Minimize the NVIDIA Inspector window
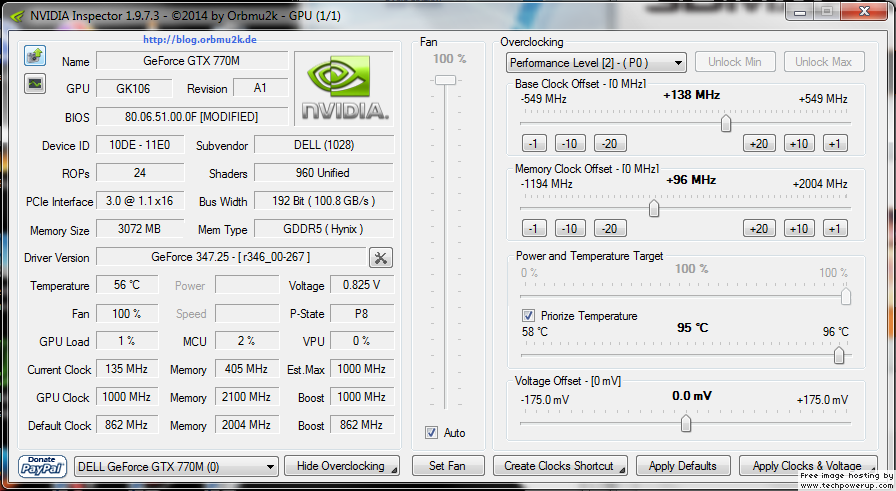Viewport: 896px width, 491px height. pyautogui.click(x=800, y=11)
